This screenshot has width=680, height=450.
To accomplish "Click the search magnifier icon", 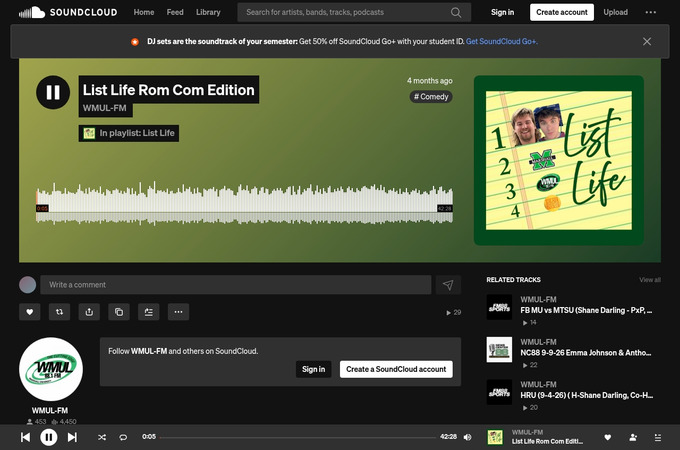I will 456,12.
